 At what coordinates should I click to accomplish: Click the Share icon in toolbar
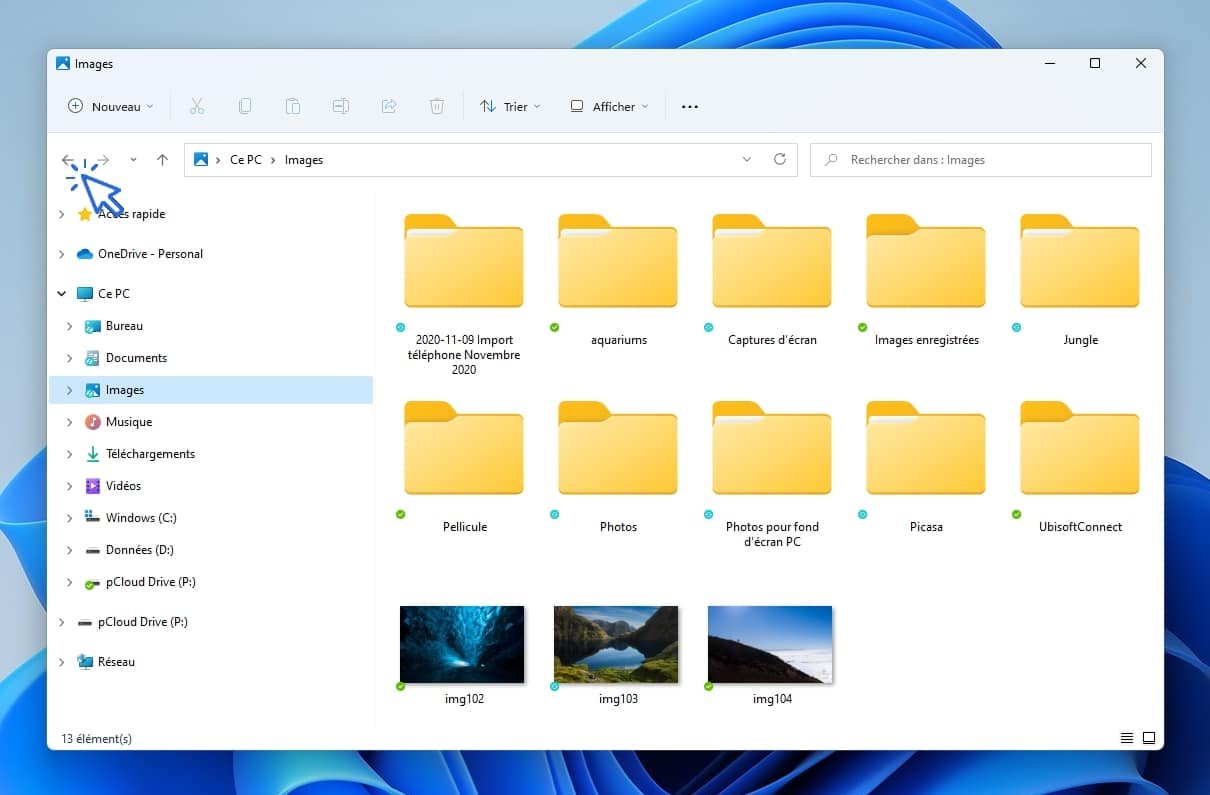(x=389, y=106)
